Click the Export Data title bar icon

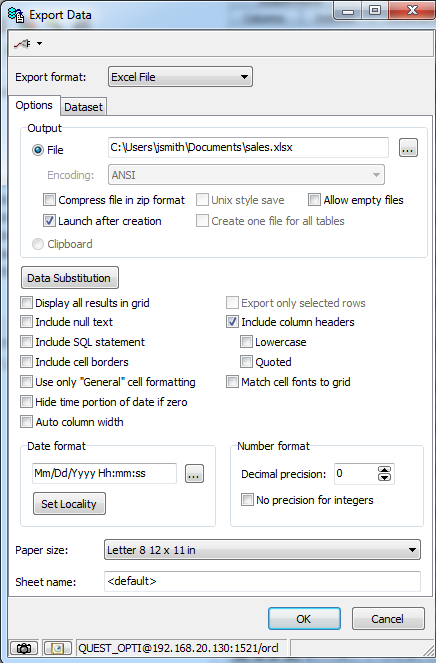pos(16,15)
